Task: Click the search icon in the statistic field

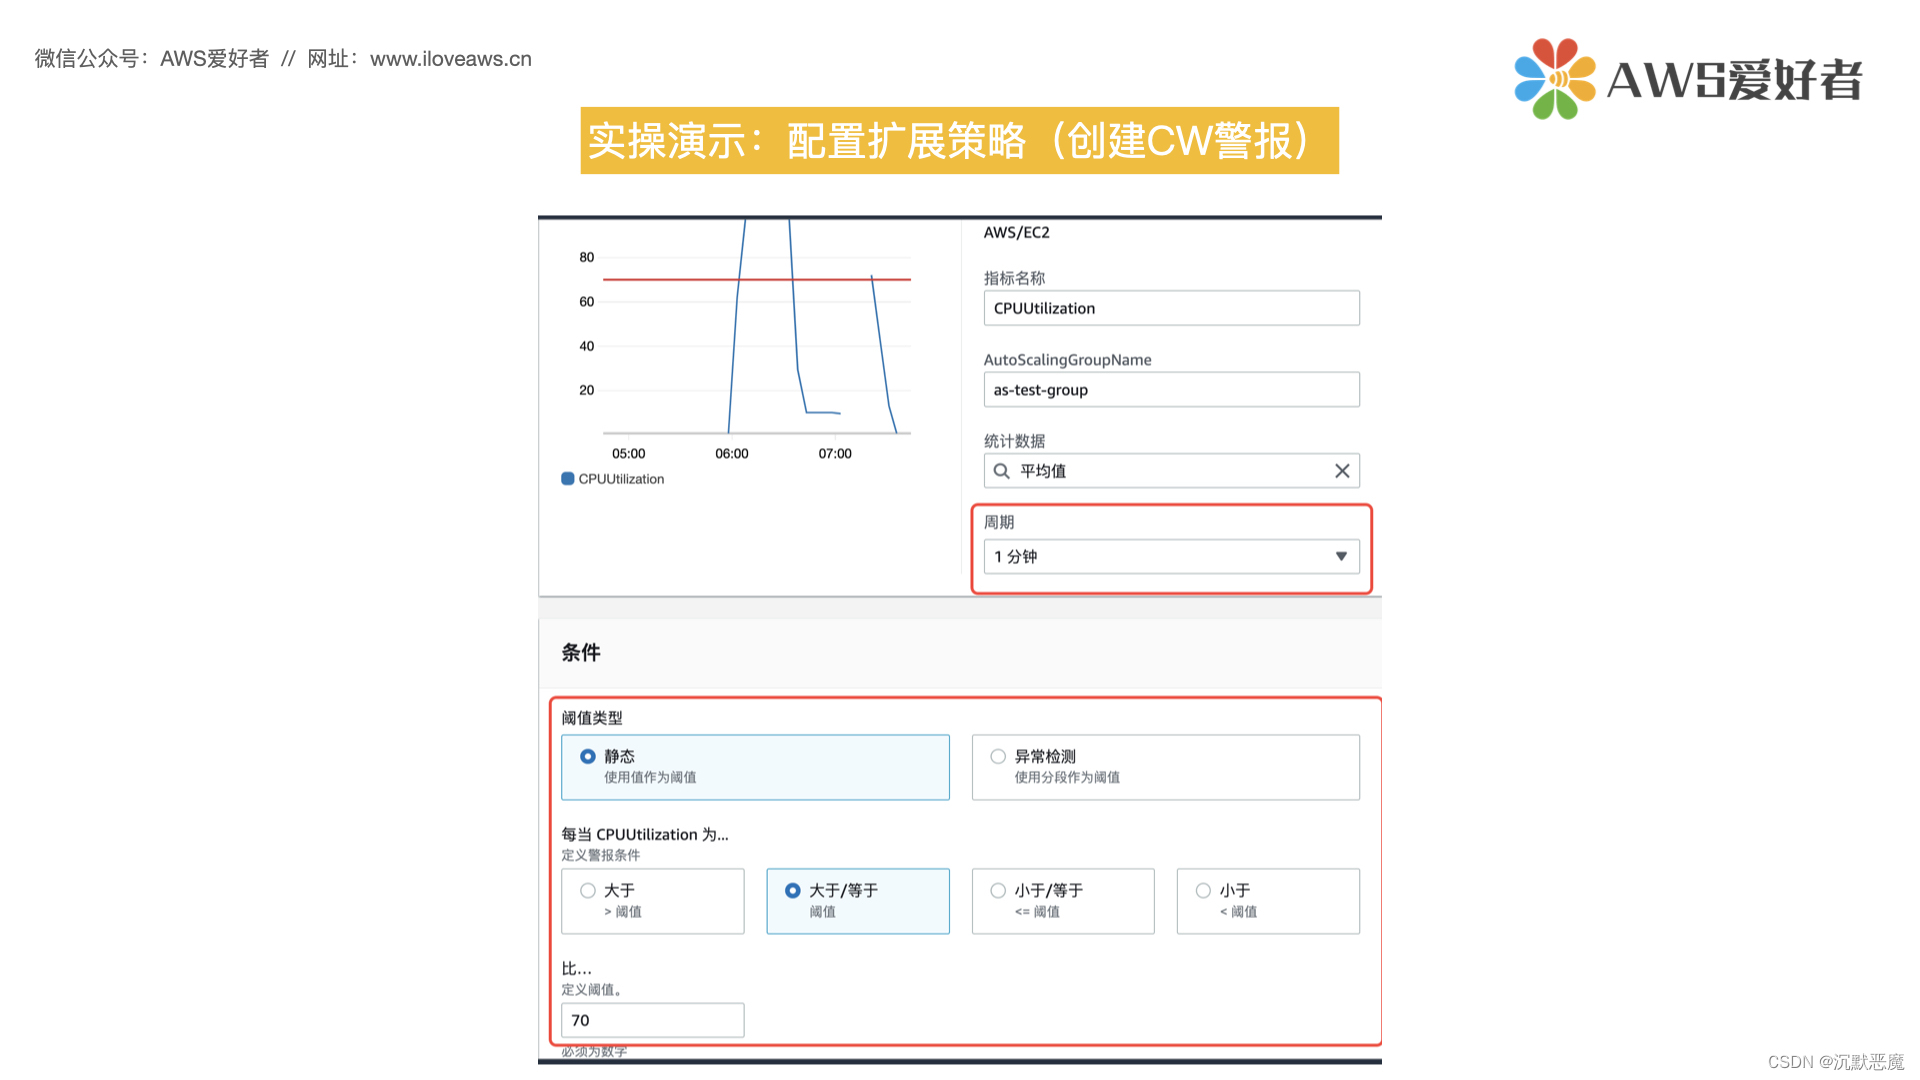Action: (x=1001, y=471)
